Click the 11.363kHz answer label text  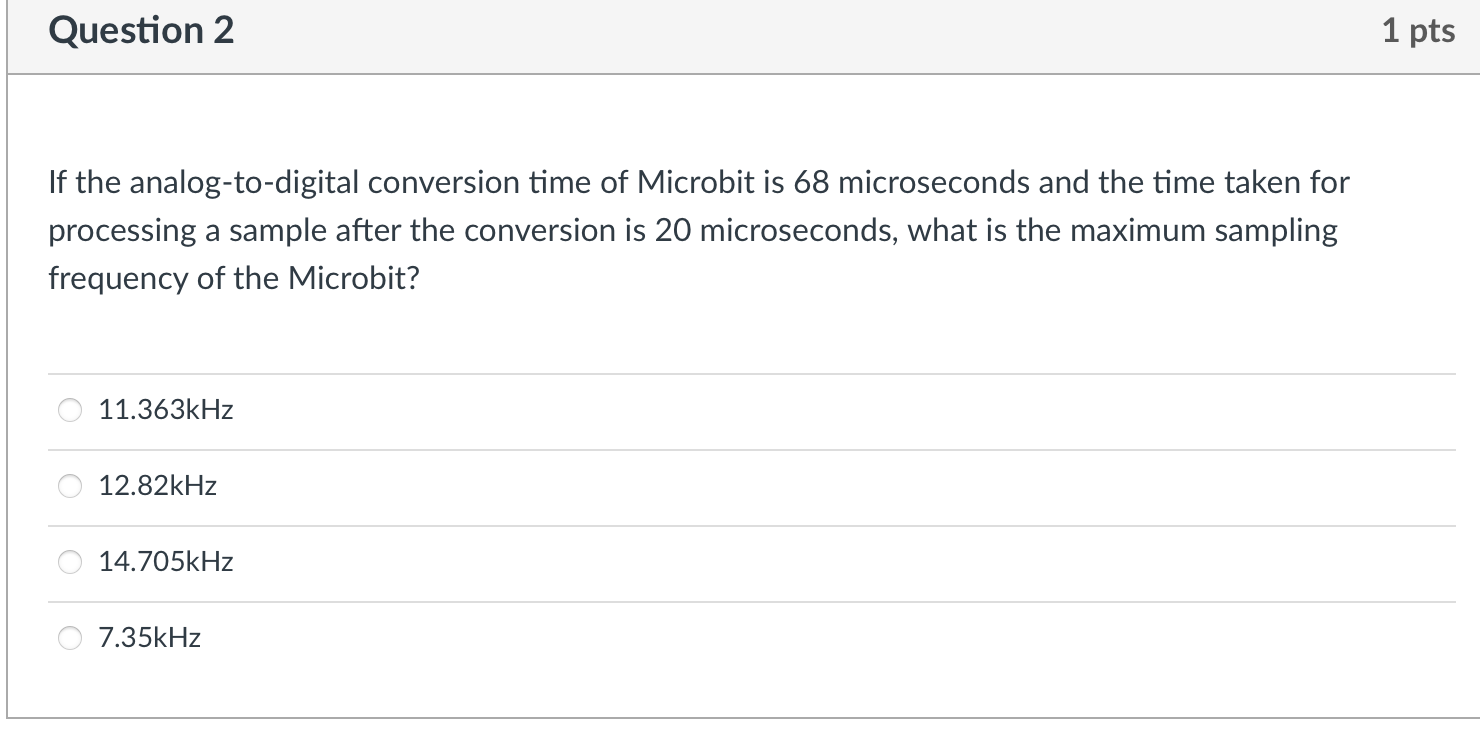coord(166,410)
